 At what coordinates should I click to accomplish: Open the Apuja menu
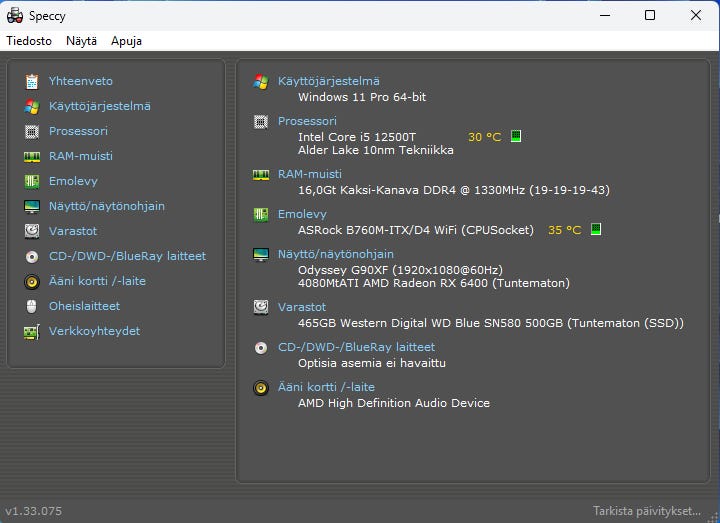tap(126, 41)
